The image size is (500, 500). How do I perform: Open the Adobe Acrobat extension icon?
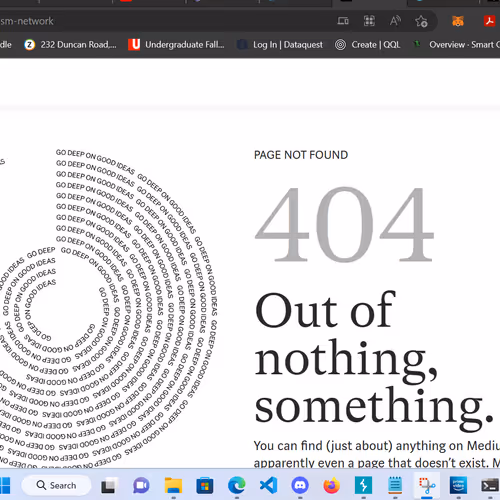tap(489, 21)
